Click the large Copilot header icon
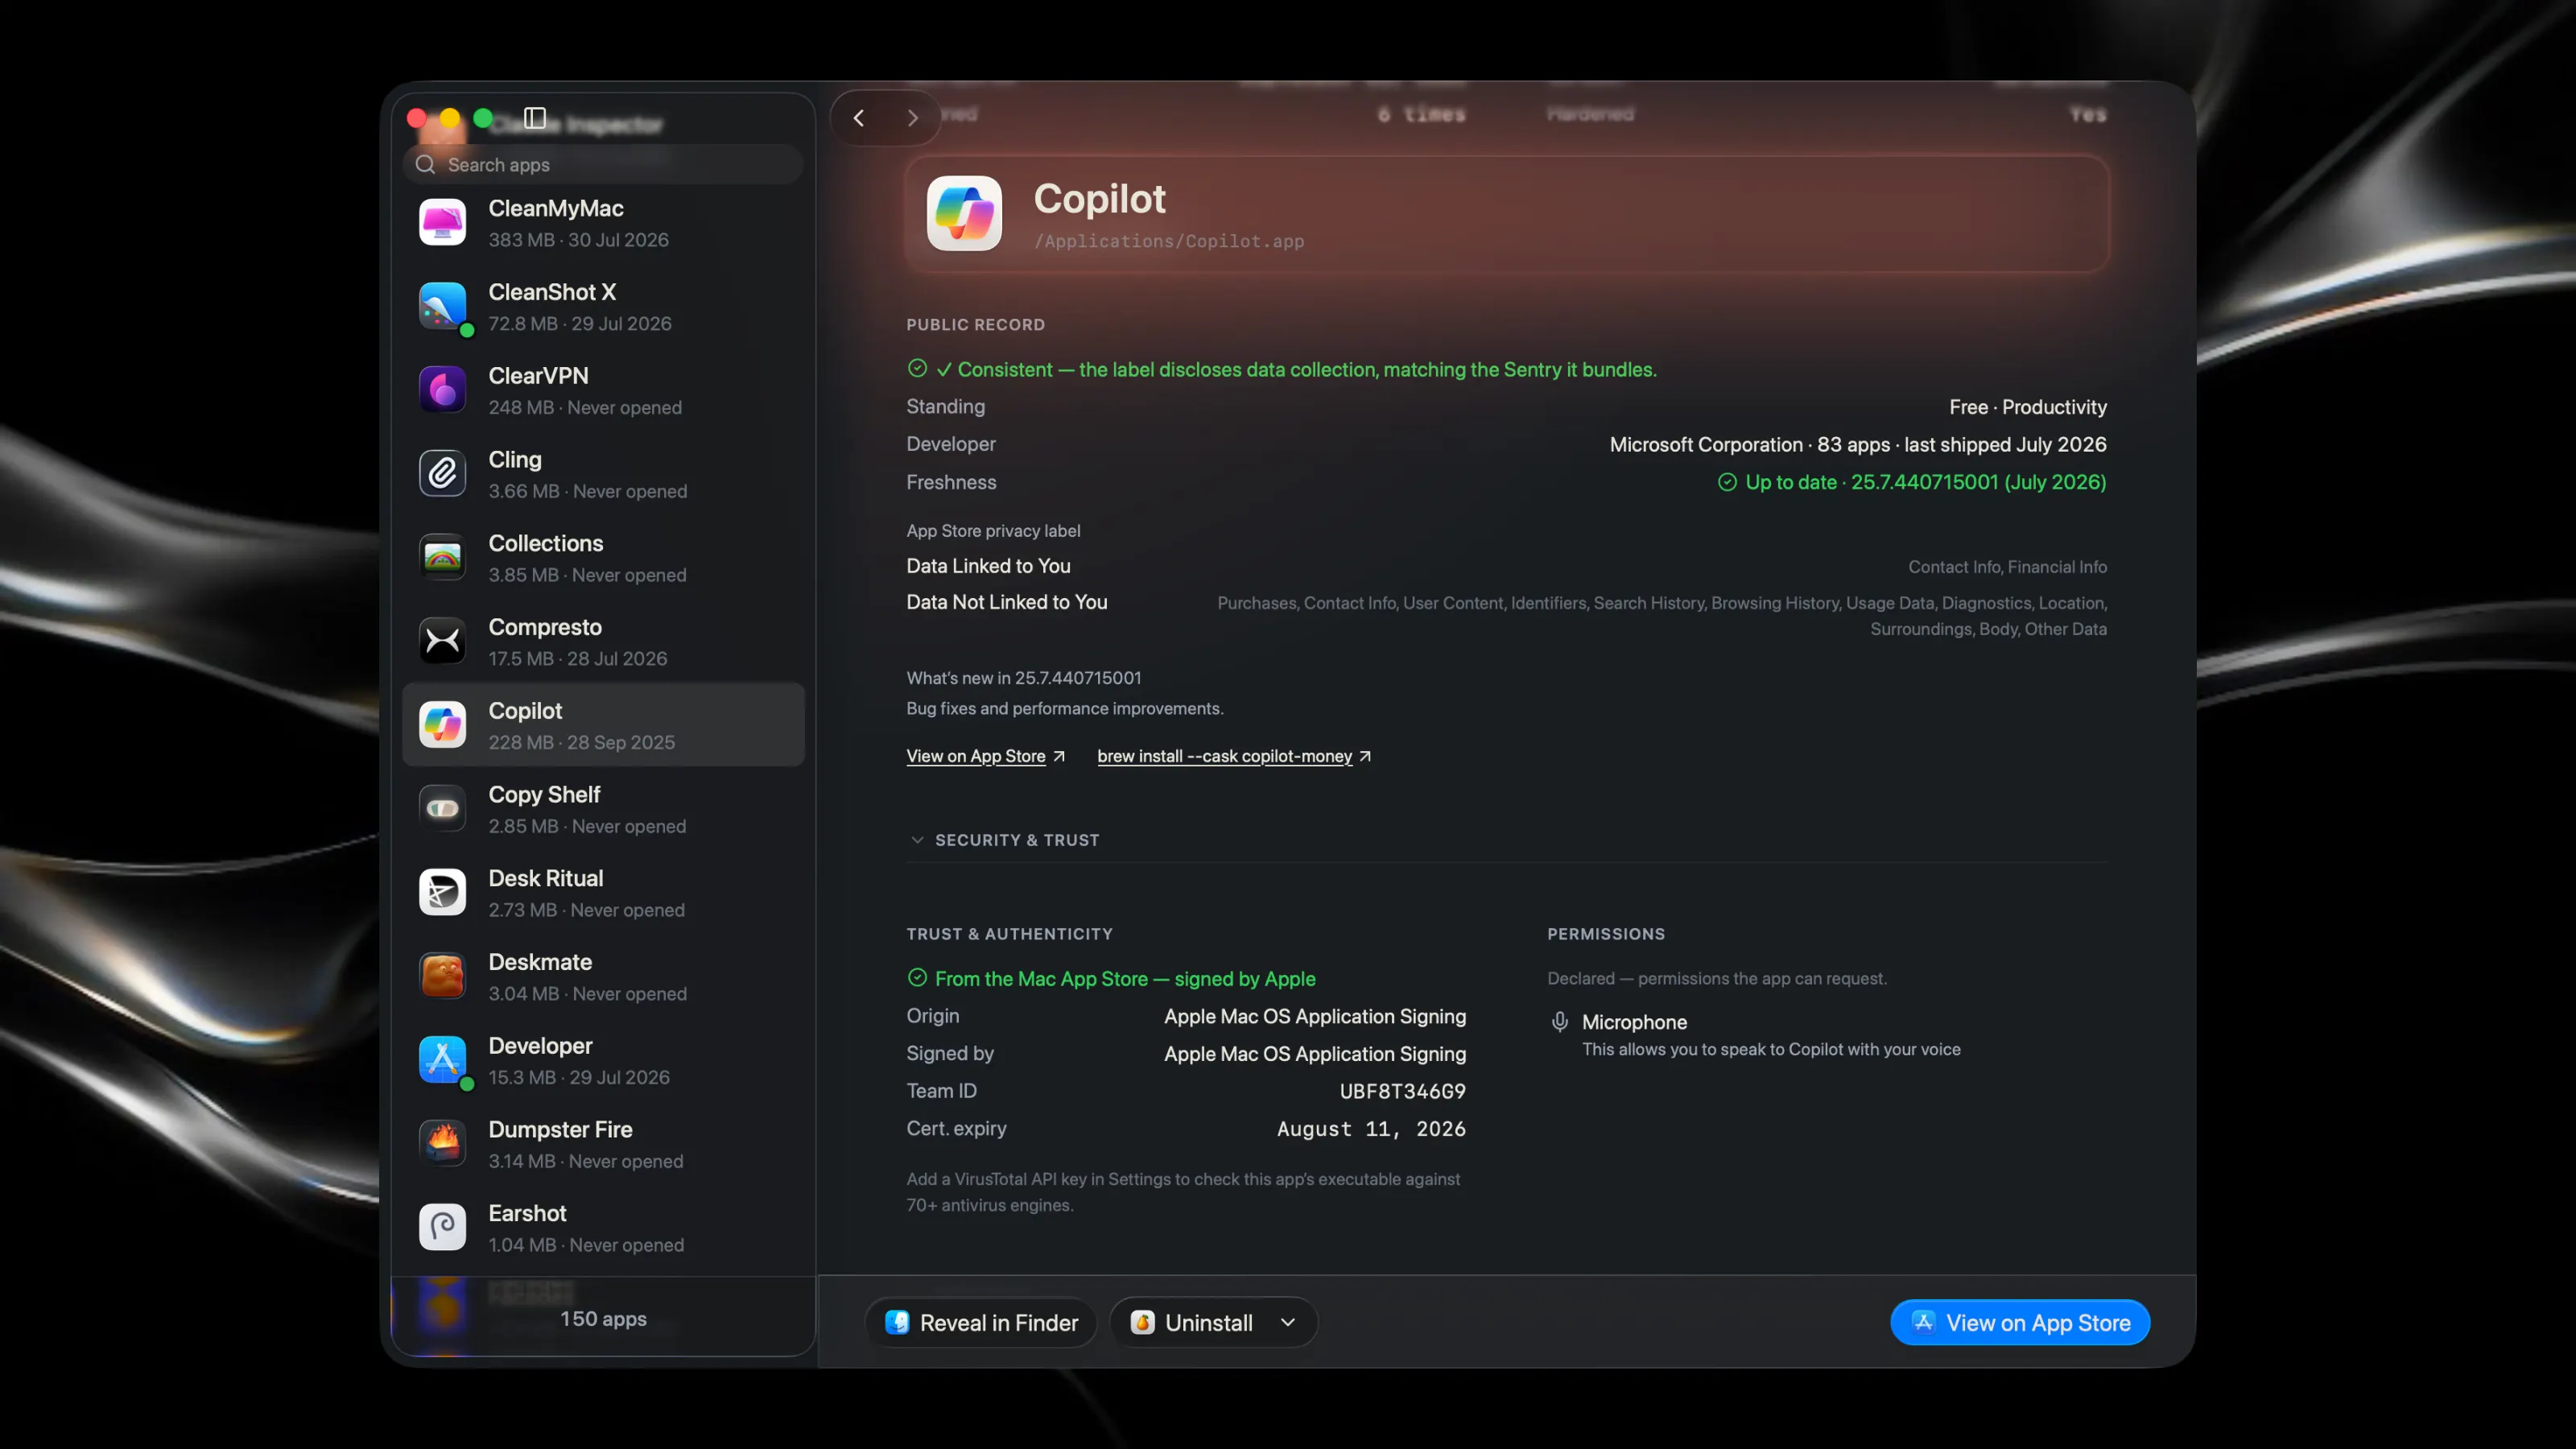2576x1449 pixels. pyautogui.click(x=964, y=213)
